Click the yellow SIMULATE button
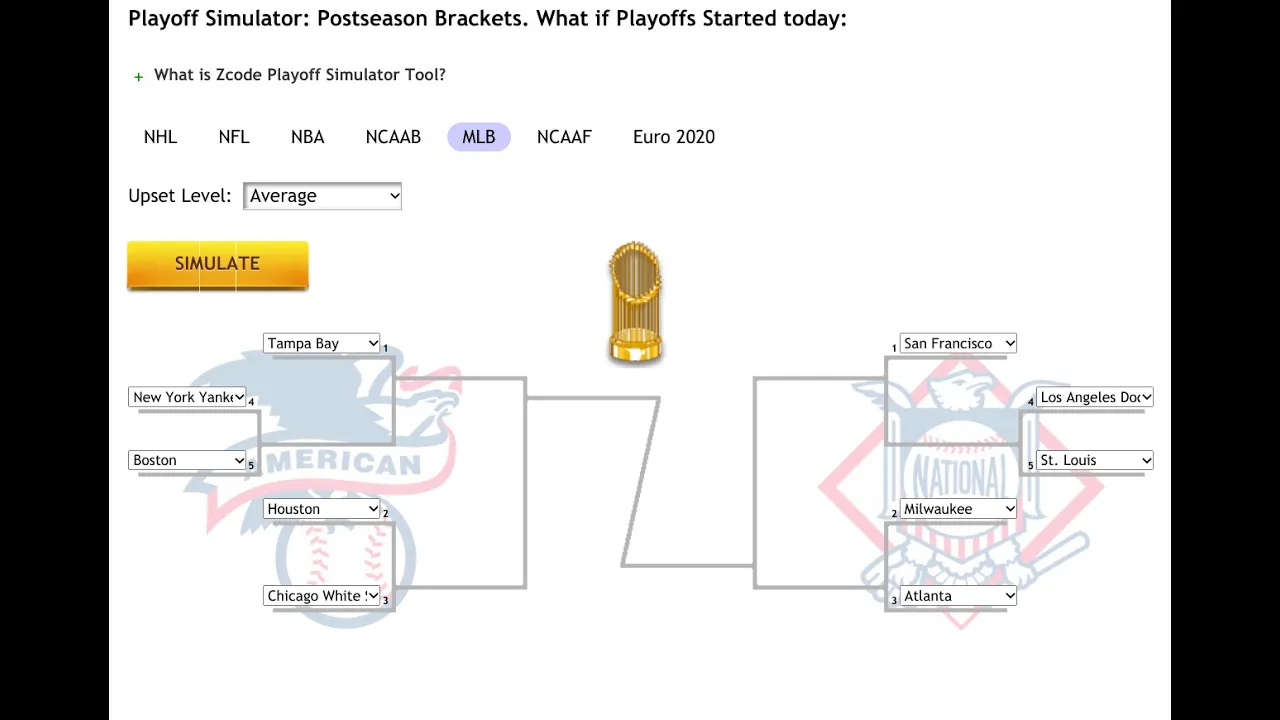This screenshot has height=720, width=1280. [218, 265]
